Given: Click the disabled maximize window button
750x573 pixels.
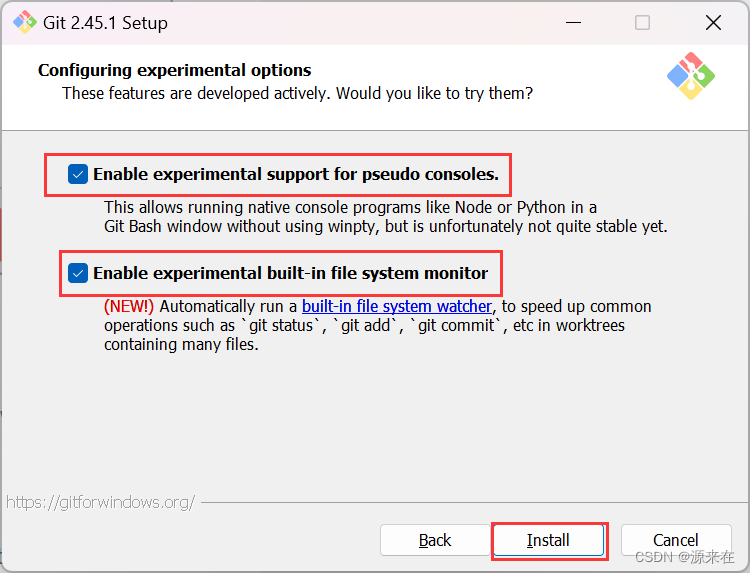Looking at the screenshot, I should 642,22.
